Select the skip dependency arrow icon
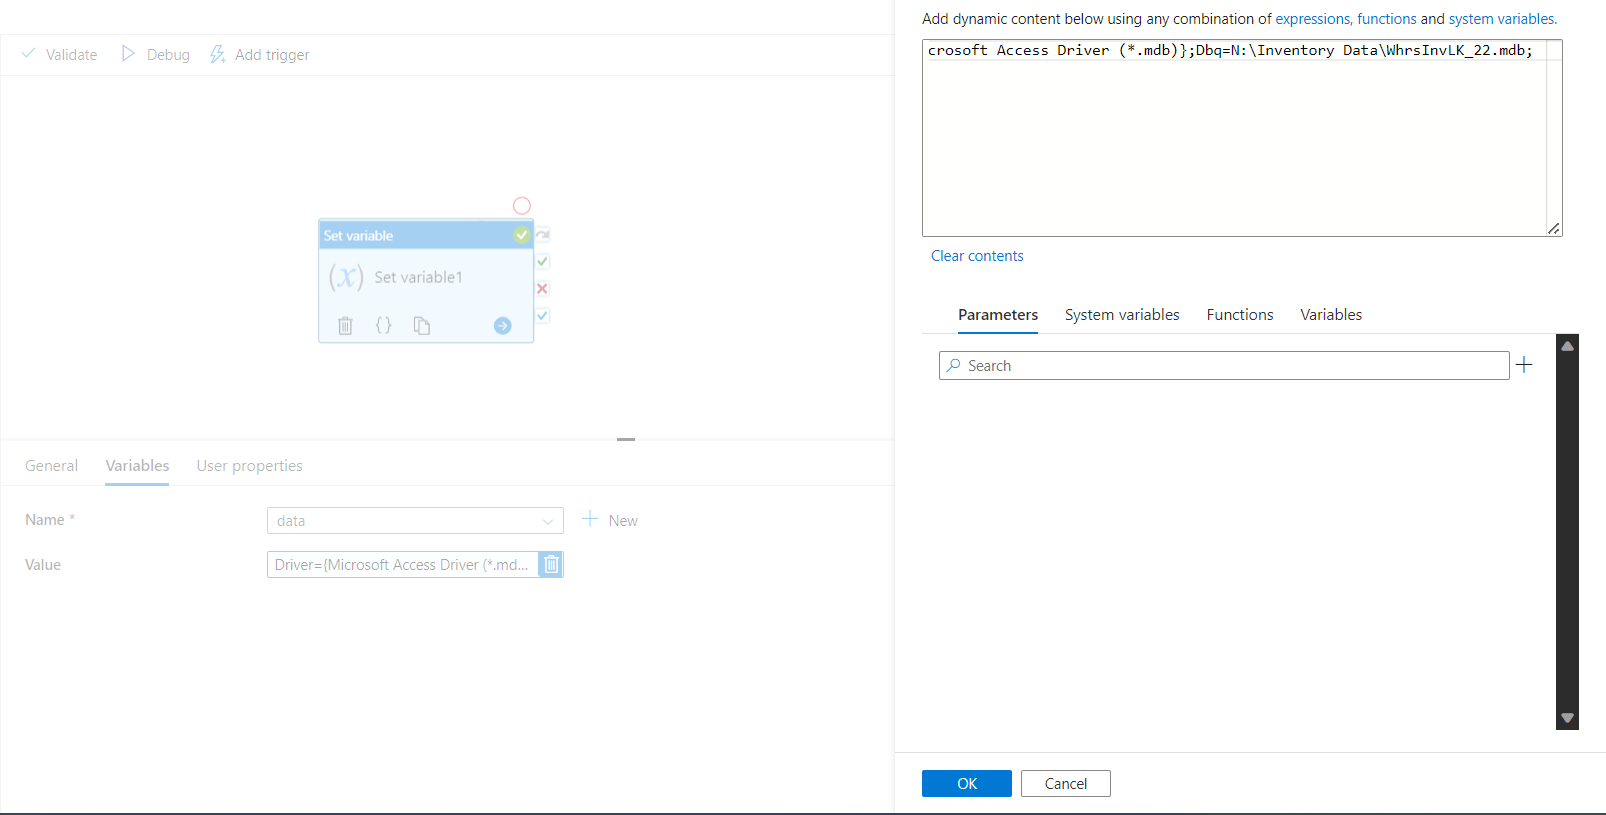Image resolution: width=1606 pixels, height=815 pixels. [x=542, y=235]
